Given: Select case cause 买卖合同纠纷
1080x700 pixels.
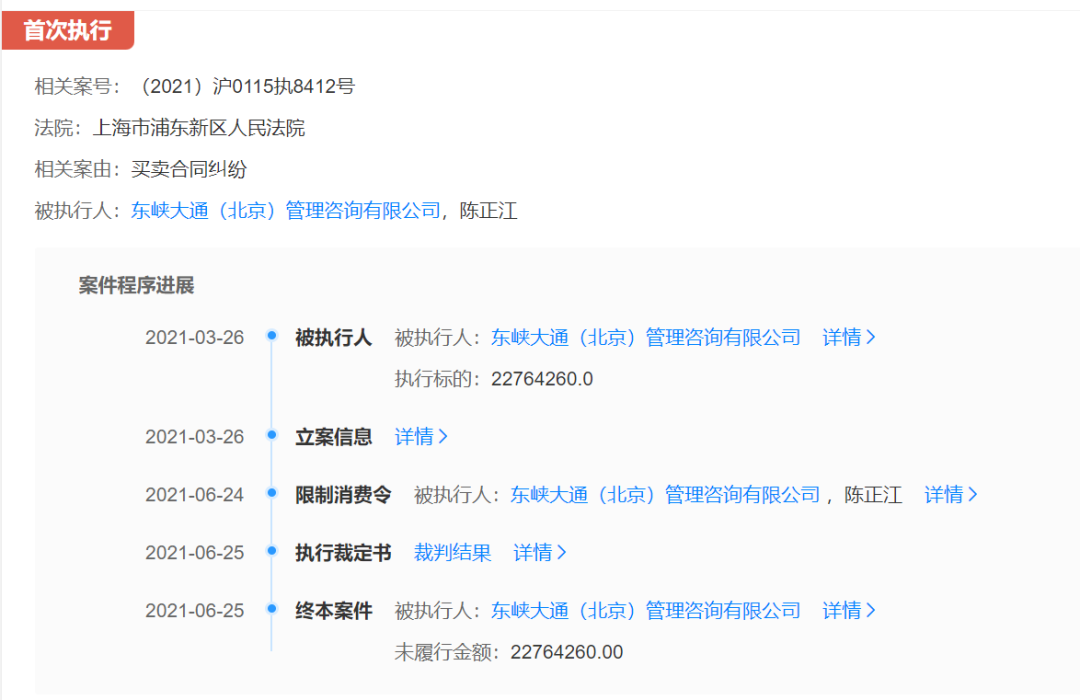Looking at the screenshot, I should [x=189, y=169].
